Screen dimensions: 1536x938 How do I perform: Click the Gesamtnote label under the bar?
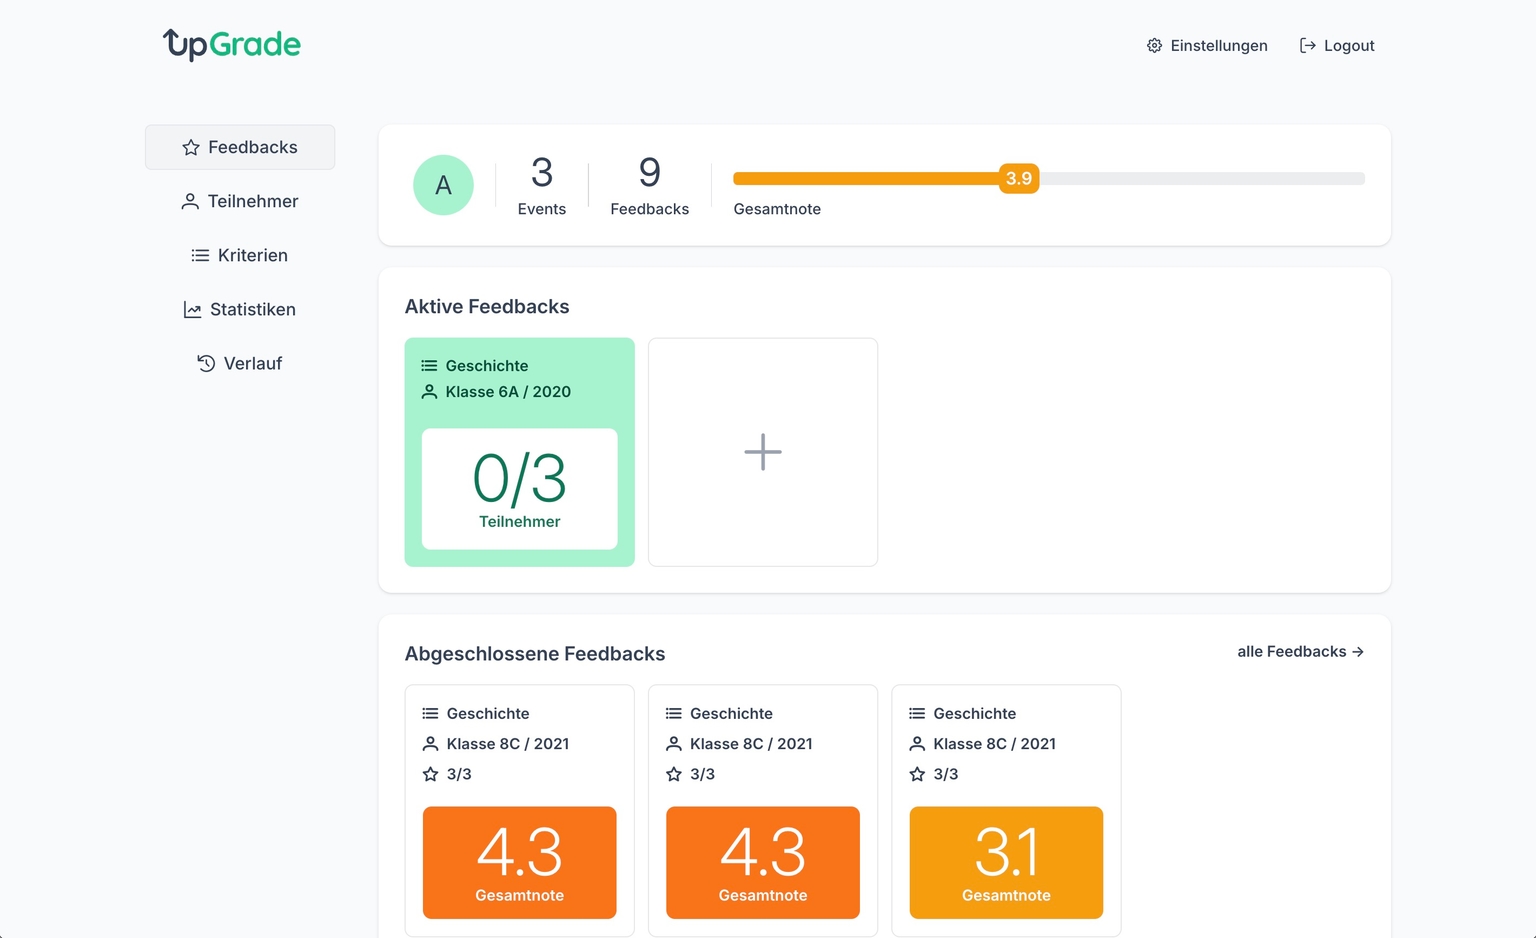point(777,209)
